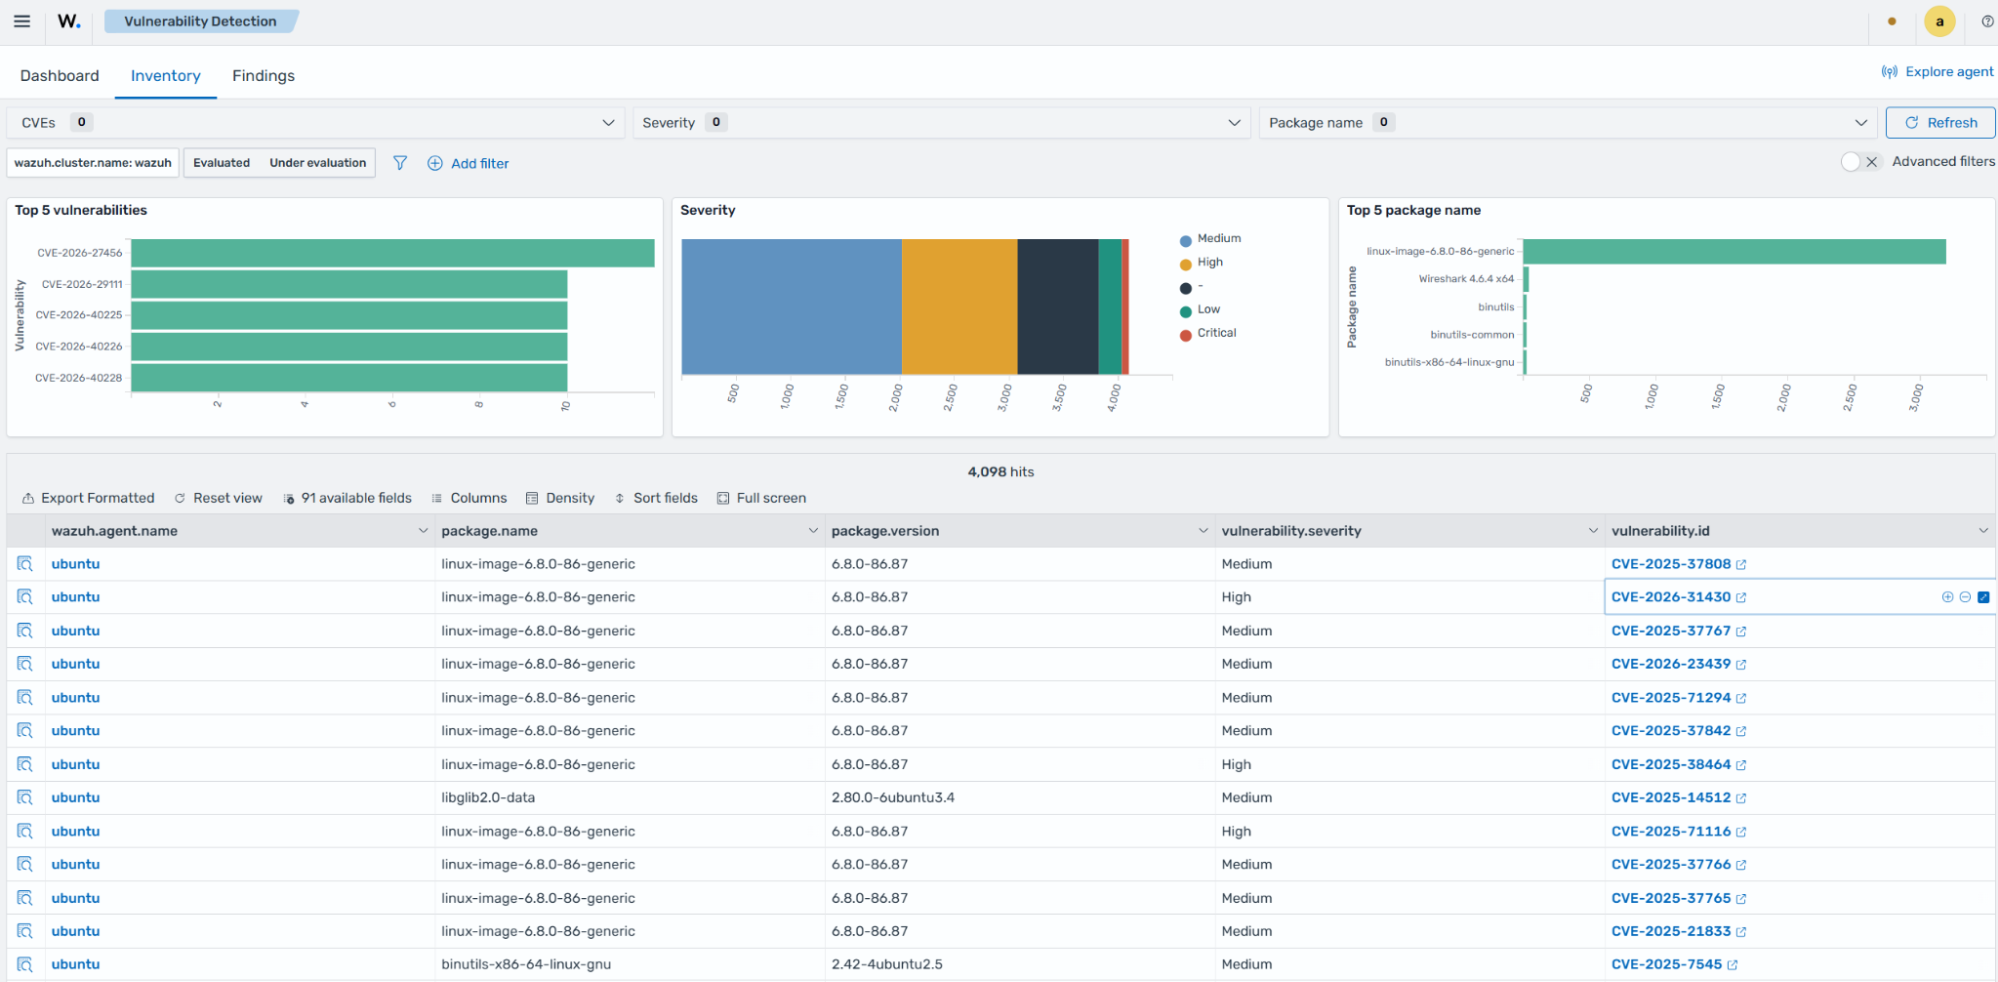Viewport: 1998px width, 982px height.
Task: Switch to the Findings tab
Action: tap(263, 76)
